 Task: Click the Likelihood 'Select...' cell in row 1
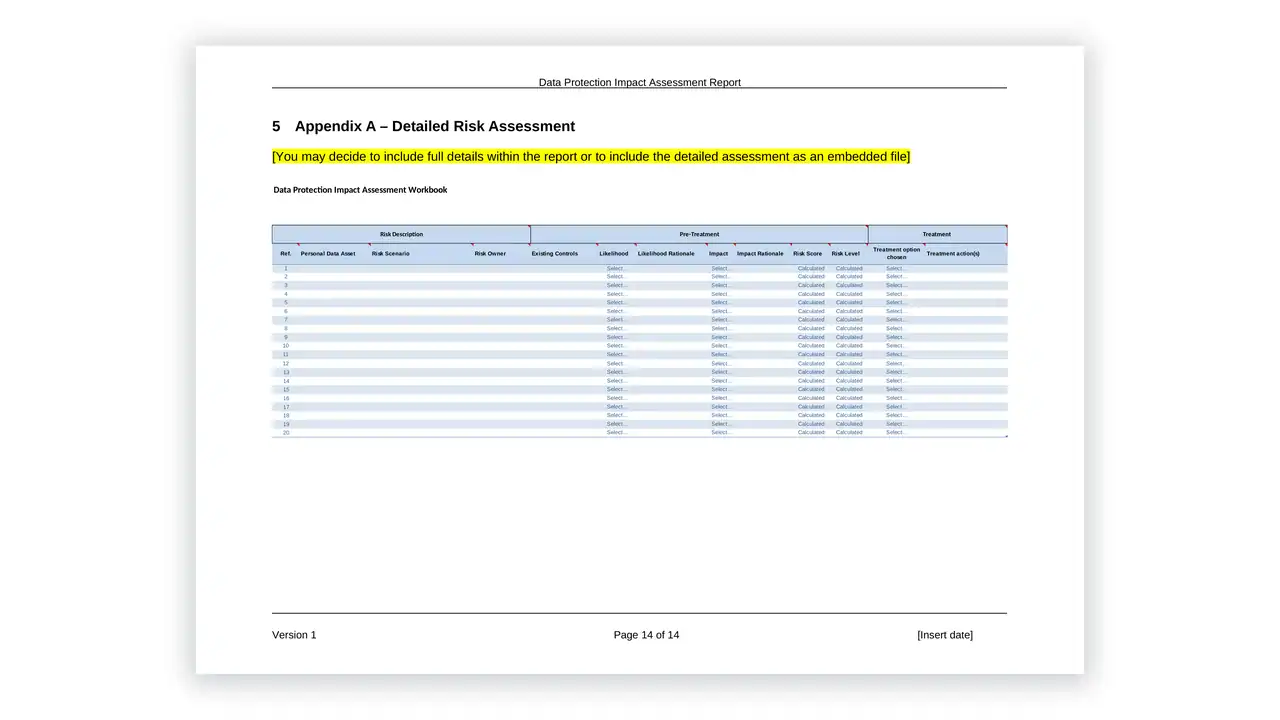(x=617, y=268)
